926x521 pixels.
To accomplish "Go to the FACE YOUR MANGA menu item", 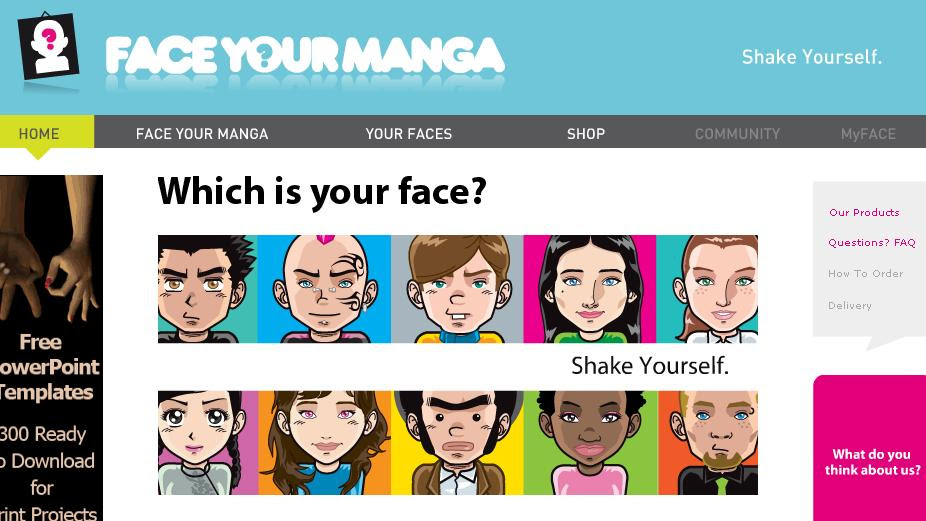I will point(202,134).
